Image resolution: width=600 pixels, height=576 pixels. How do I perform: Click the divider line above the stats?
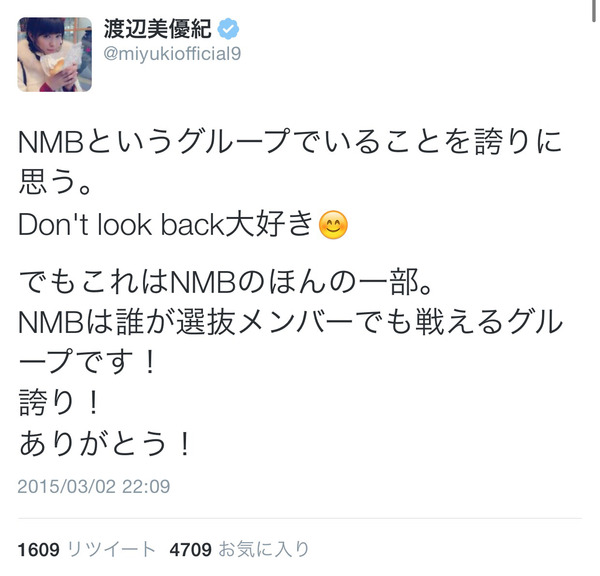pos(300,519)
